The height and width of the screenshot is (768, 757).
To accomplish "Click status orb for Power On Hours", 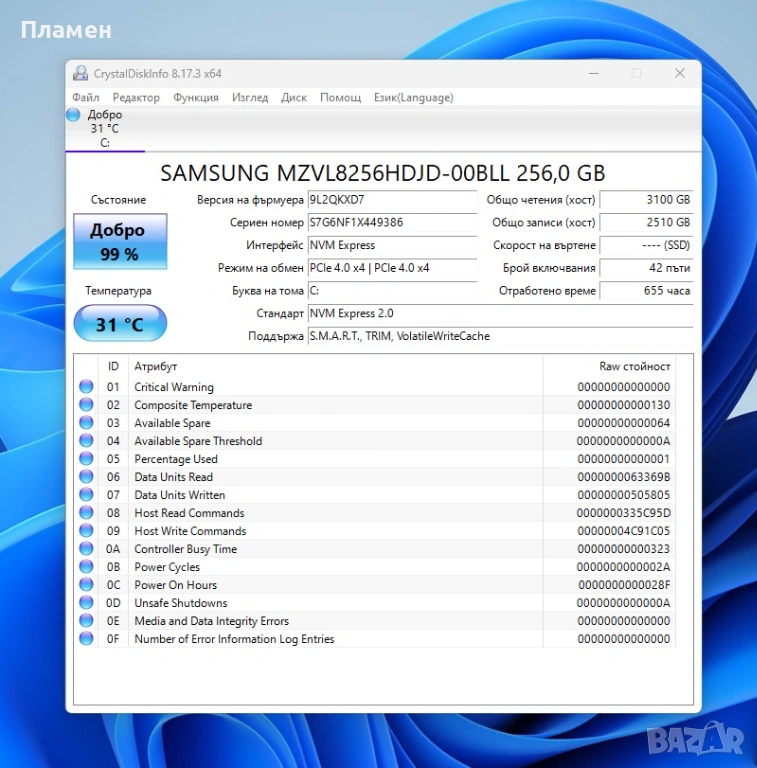I will click(x=86, y=585).
